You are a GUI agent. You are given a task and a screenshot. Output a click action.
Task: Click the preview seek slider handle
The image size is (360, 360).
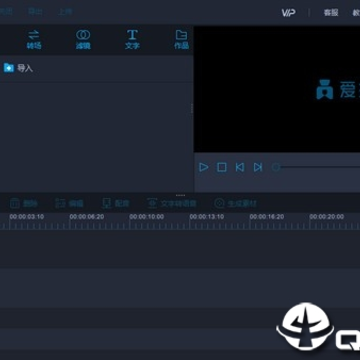click(276, 167)
